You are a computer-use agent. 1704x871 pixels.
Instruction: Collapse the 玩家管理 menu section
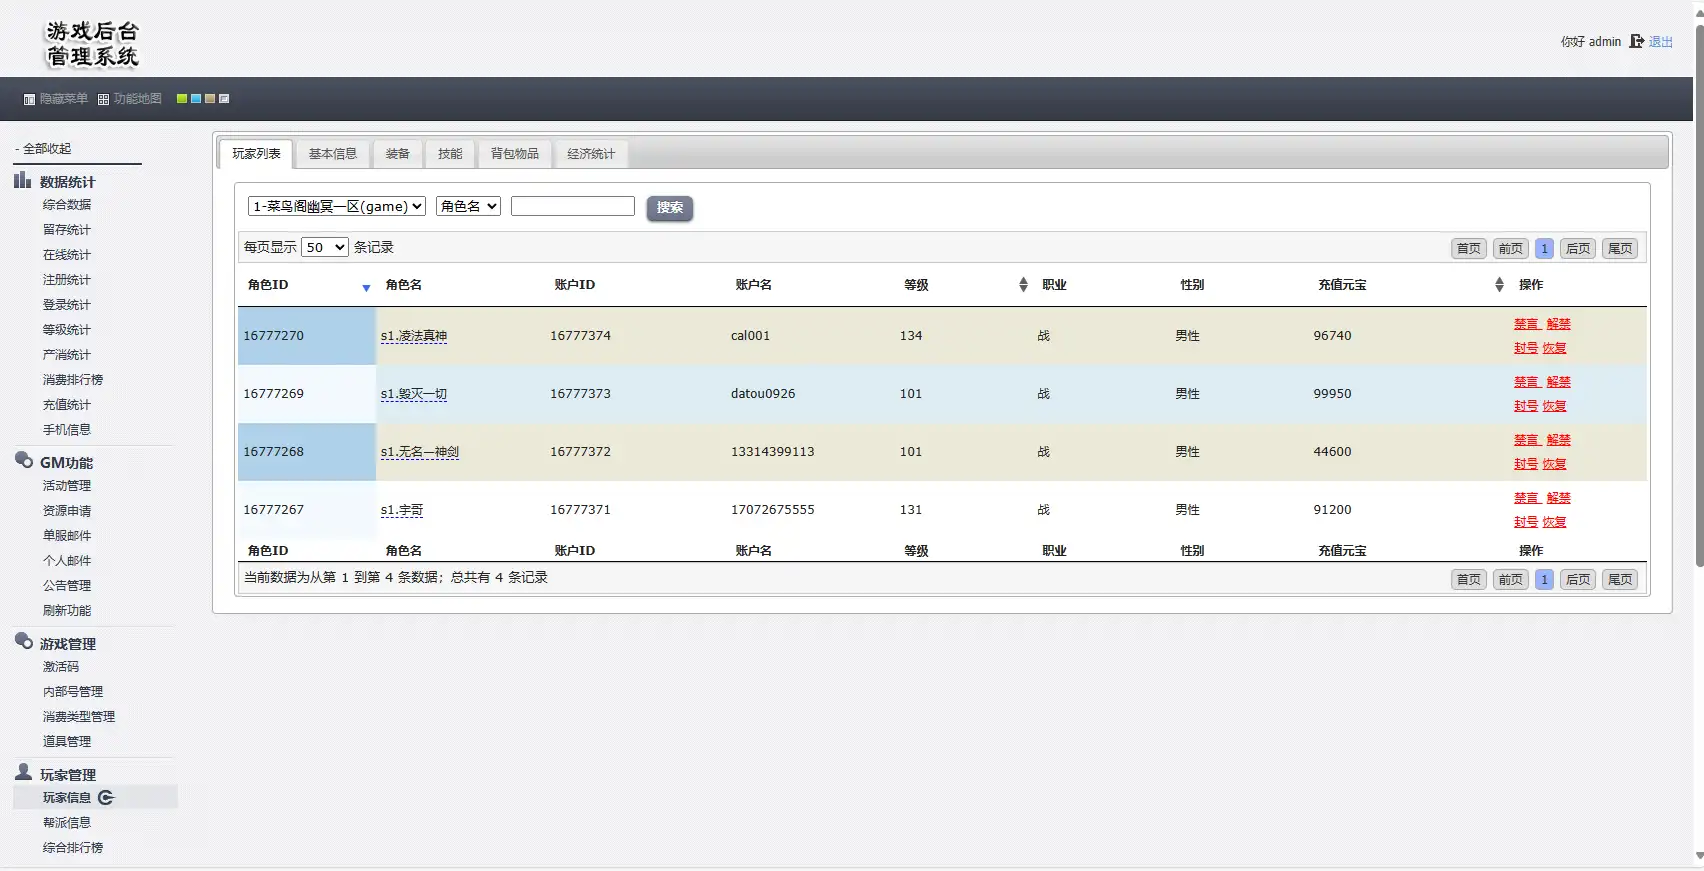(68, 775)
